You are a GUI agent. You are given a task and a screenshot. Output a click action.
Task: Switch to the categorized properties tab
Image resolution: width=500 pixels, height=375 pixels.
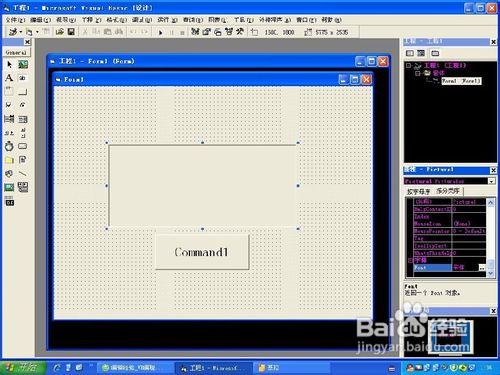point(448,191)
